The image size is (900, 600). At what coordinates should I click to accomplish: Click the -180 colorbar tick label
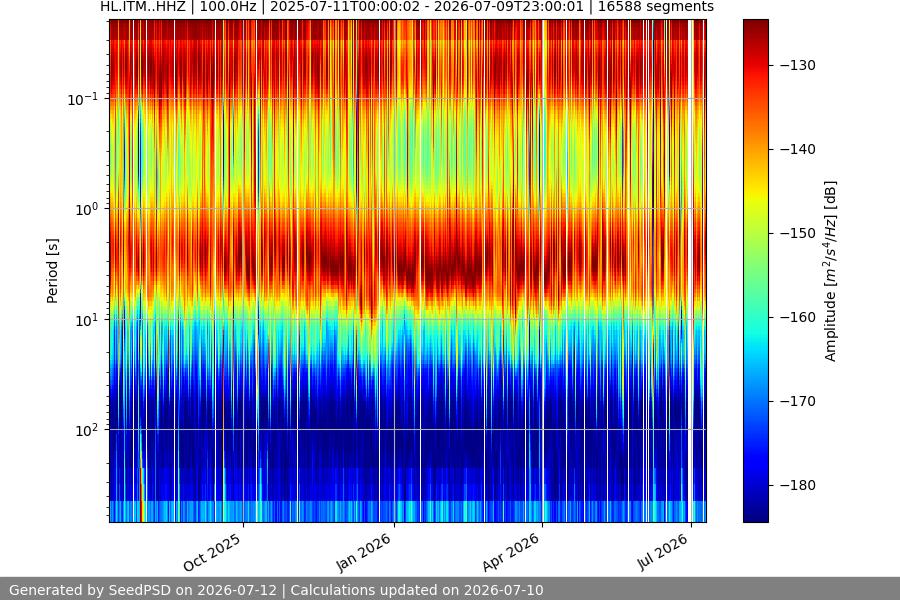(798, 485)
